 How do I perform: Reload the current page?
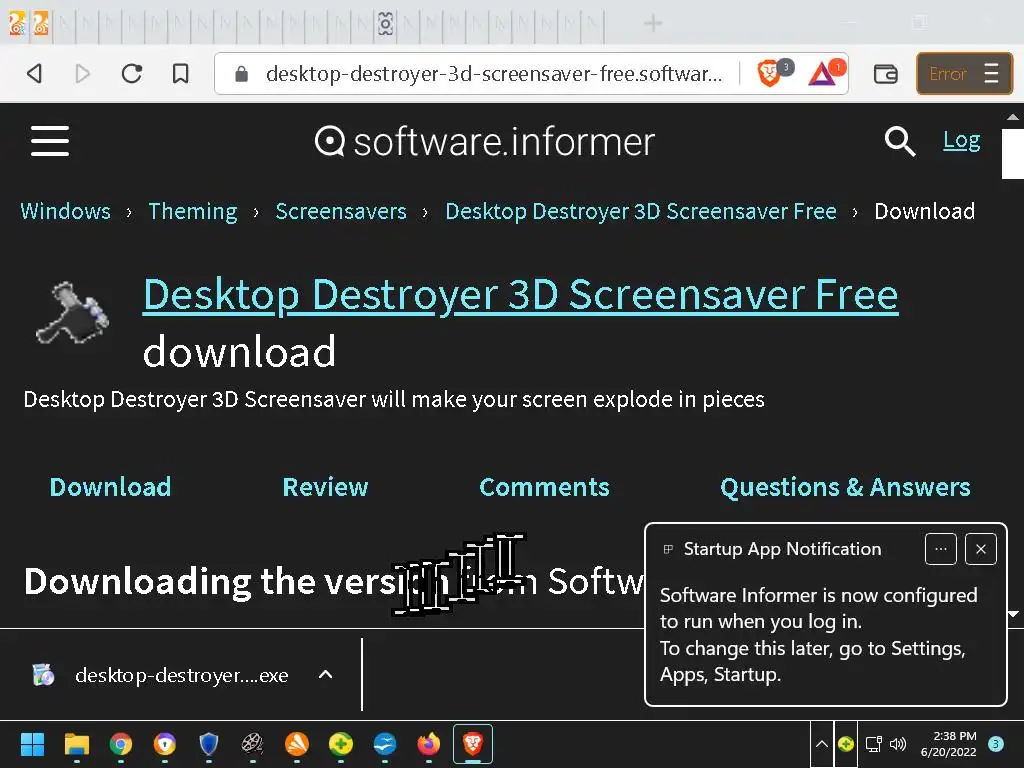tap(131, 73)
